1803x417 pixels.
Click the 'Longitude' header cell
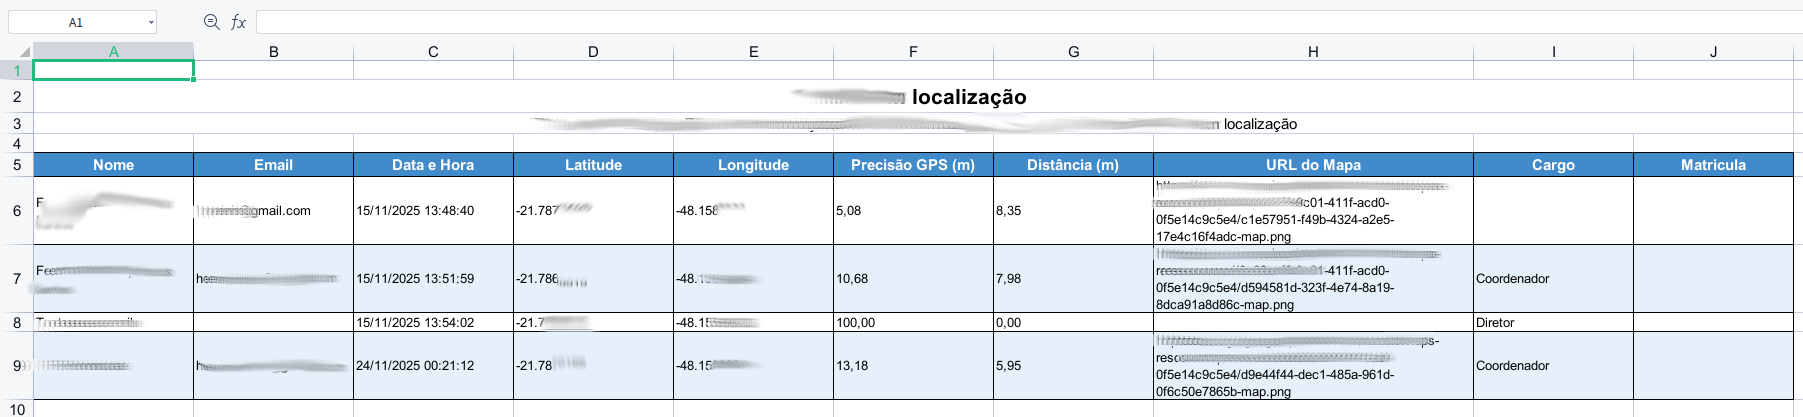pos(753,164)
